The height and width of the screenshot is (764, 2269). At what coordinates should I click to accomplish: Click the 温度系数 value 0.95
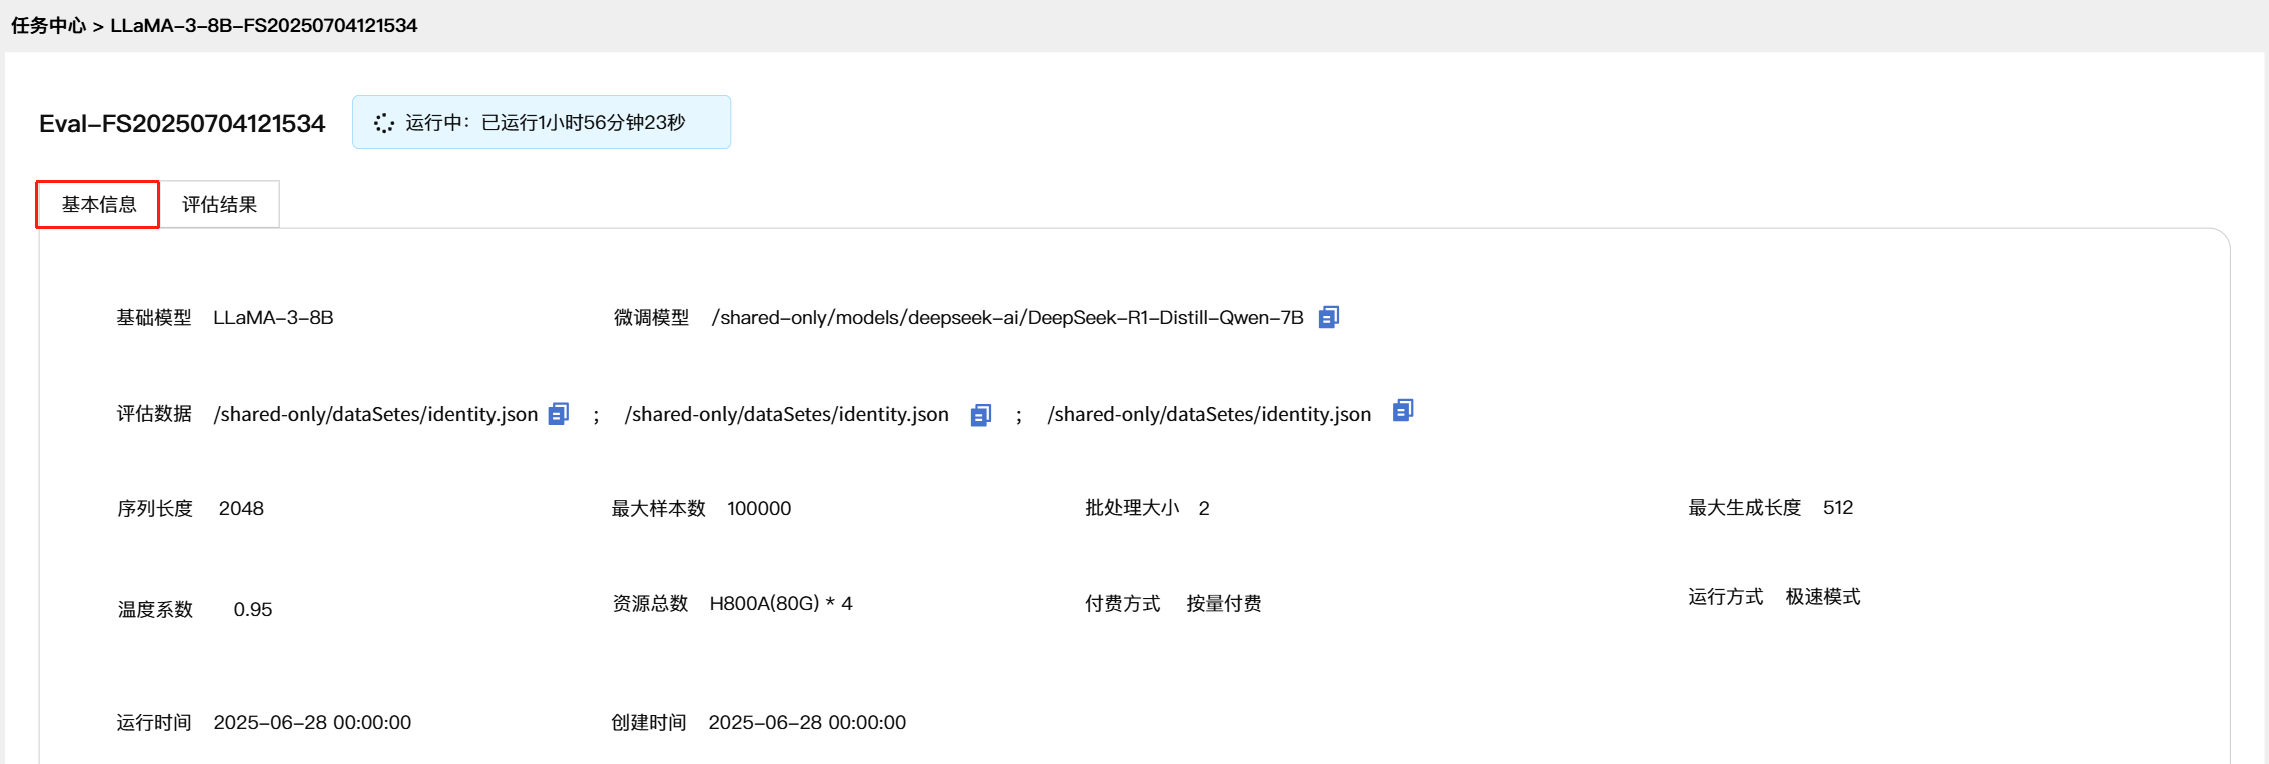coord(252,609)
